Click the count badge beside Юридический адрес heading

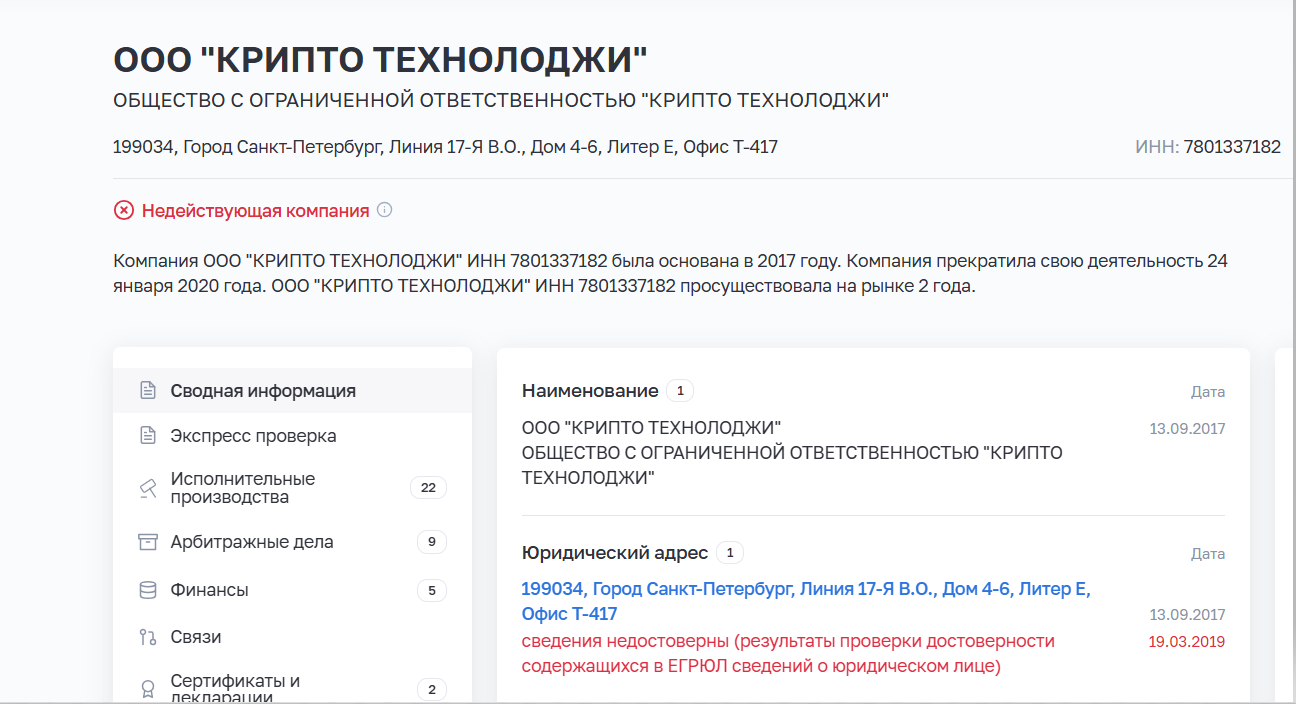pos(730,552)
